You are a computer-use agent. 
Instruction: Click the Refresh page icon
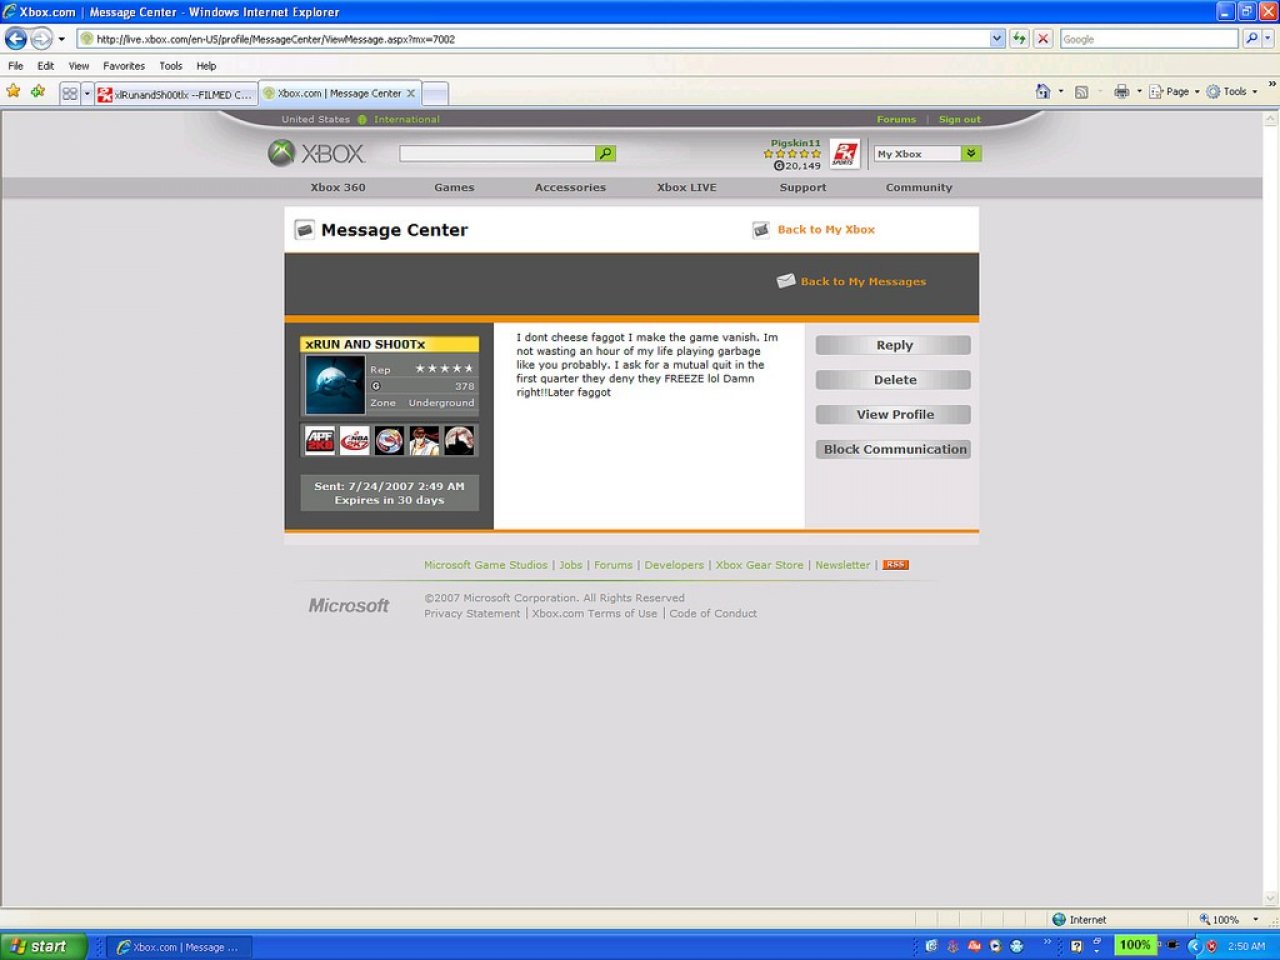pos(1019,39)
